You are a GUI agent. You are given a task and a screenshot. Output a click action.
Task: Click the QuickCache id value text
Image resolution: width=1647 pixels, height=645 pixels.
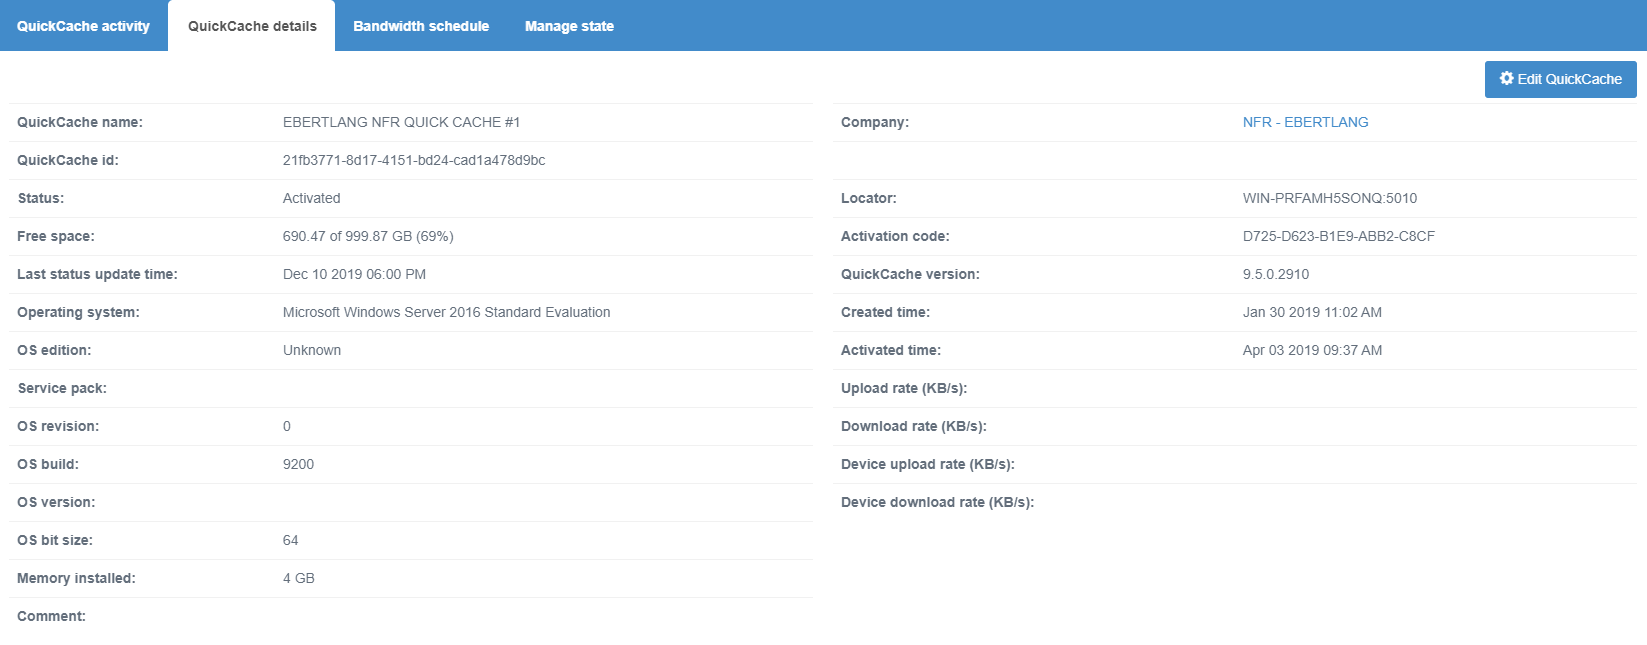point(414,160)
